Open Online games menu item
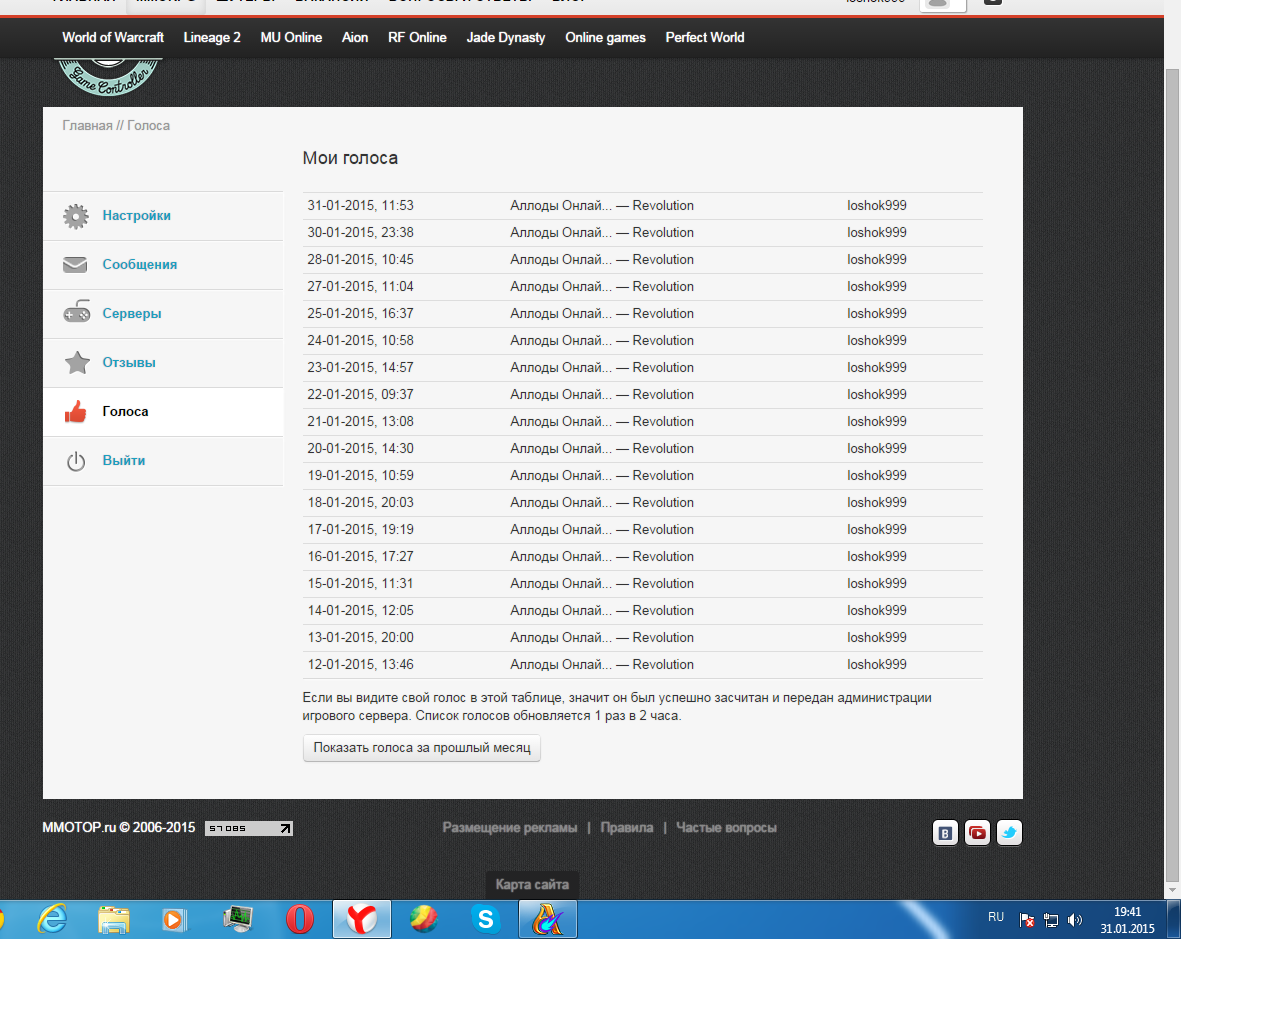Screen dimensions: 1280x1024 coord(605,37)
